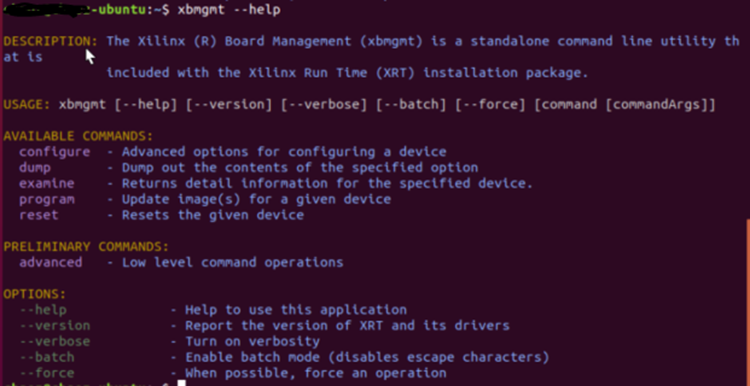This screenshot has width=750, height=386.
Task: Click the '--verbose' option in the options list
Action: click(55, 342)
